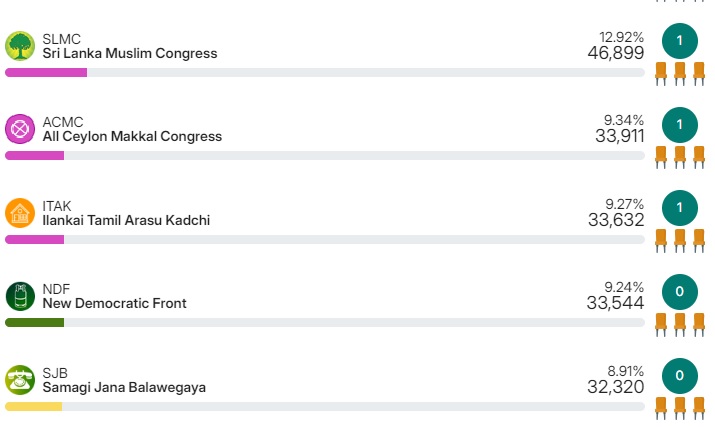715x427 pixels.
Task: Click the ACMC seat count badge
Action: pyautogui.click(x=679, y=125)
